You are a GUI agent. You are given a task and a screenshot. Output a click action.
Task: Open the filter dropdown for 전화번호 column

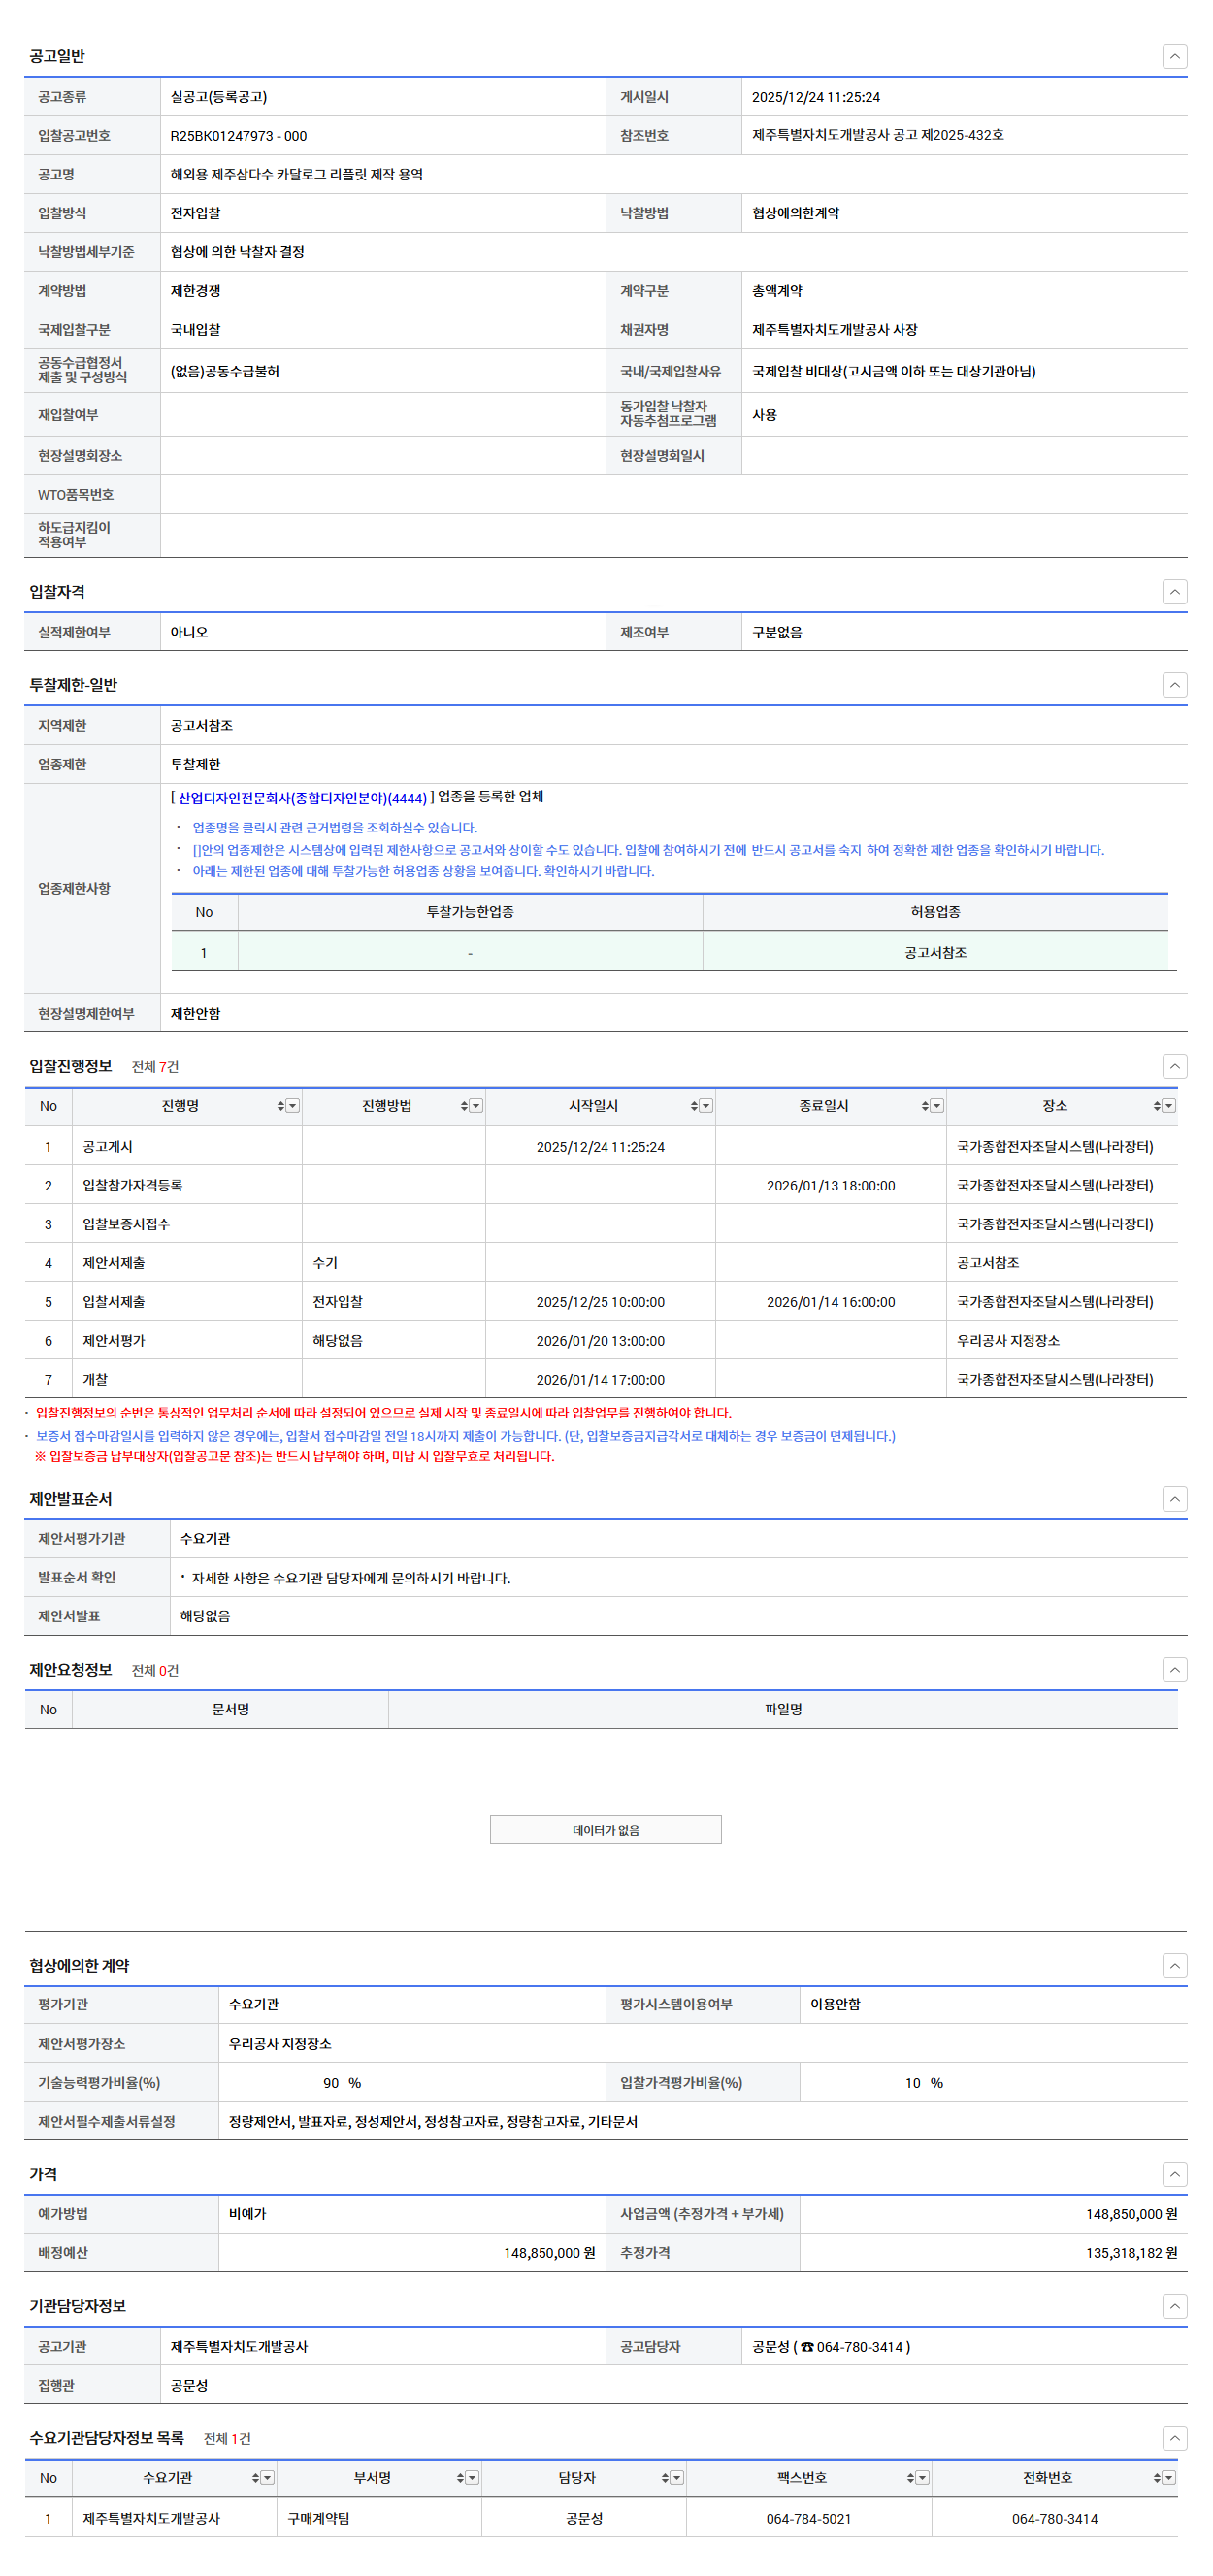pyautogui.click(x=1168, y=2478)
